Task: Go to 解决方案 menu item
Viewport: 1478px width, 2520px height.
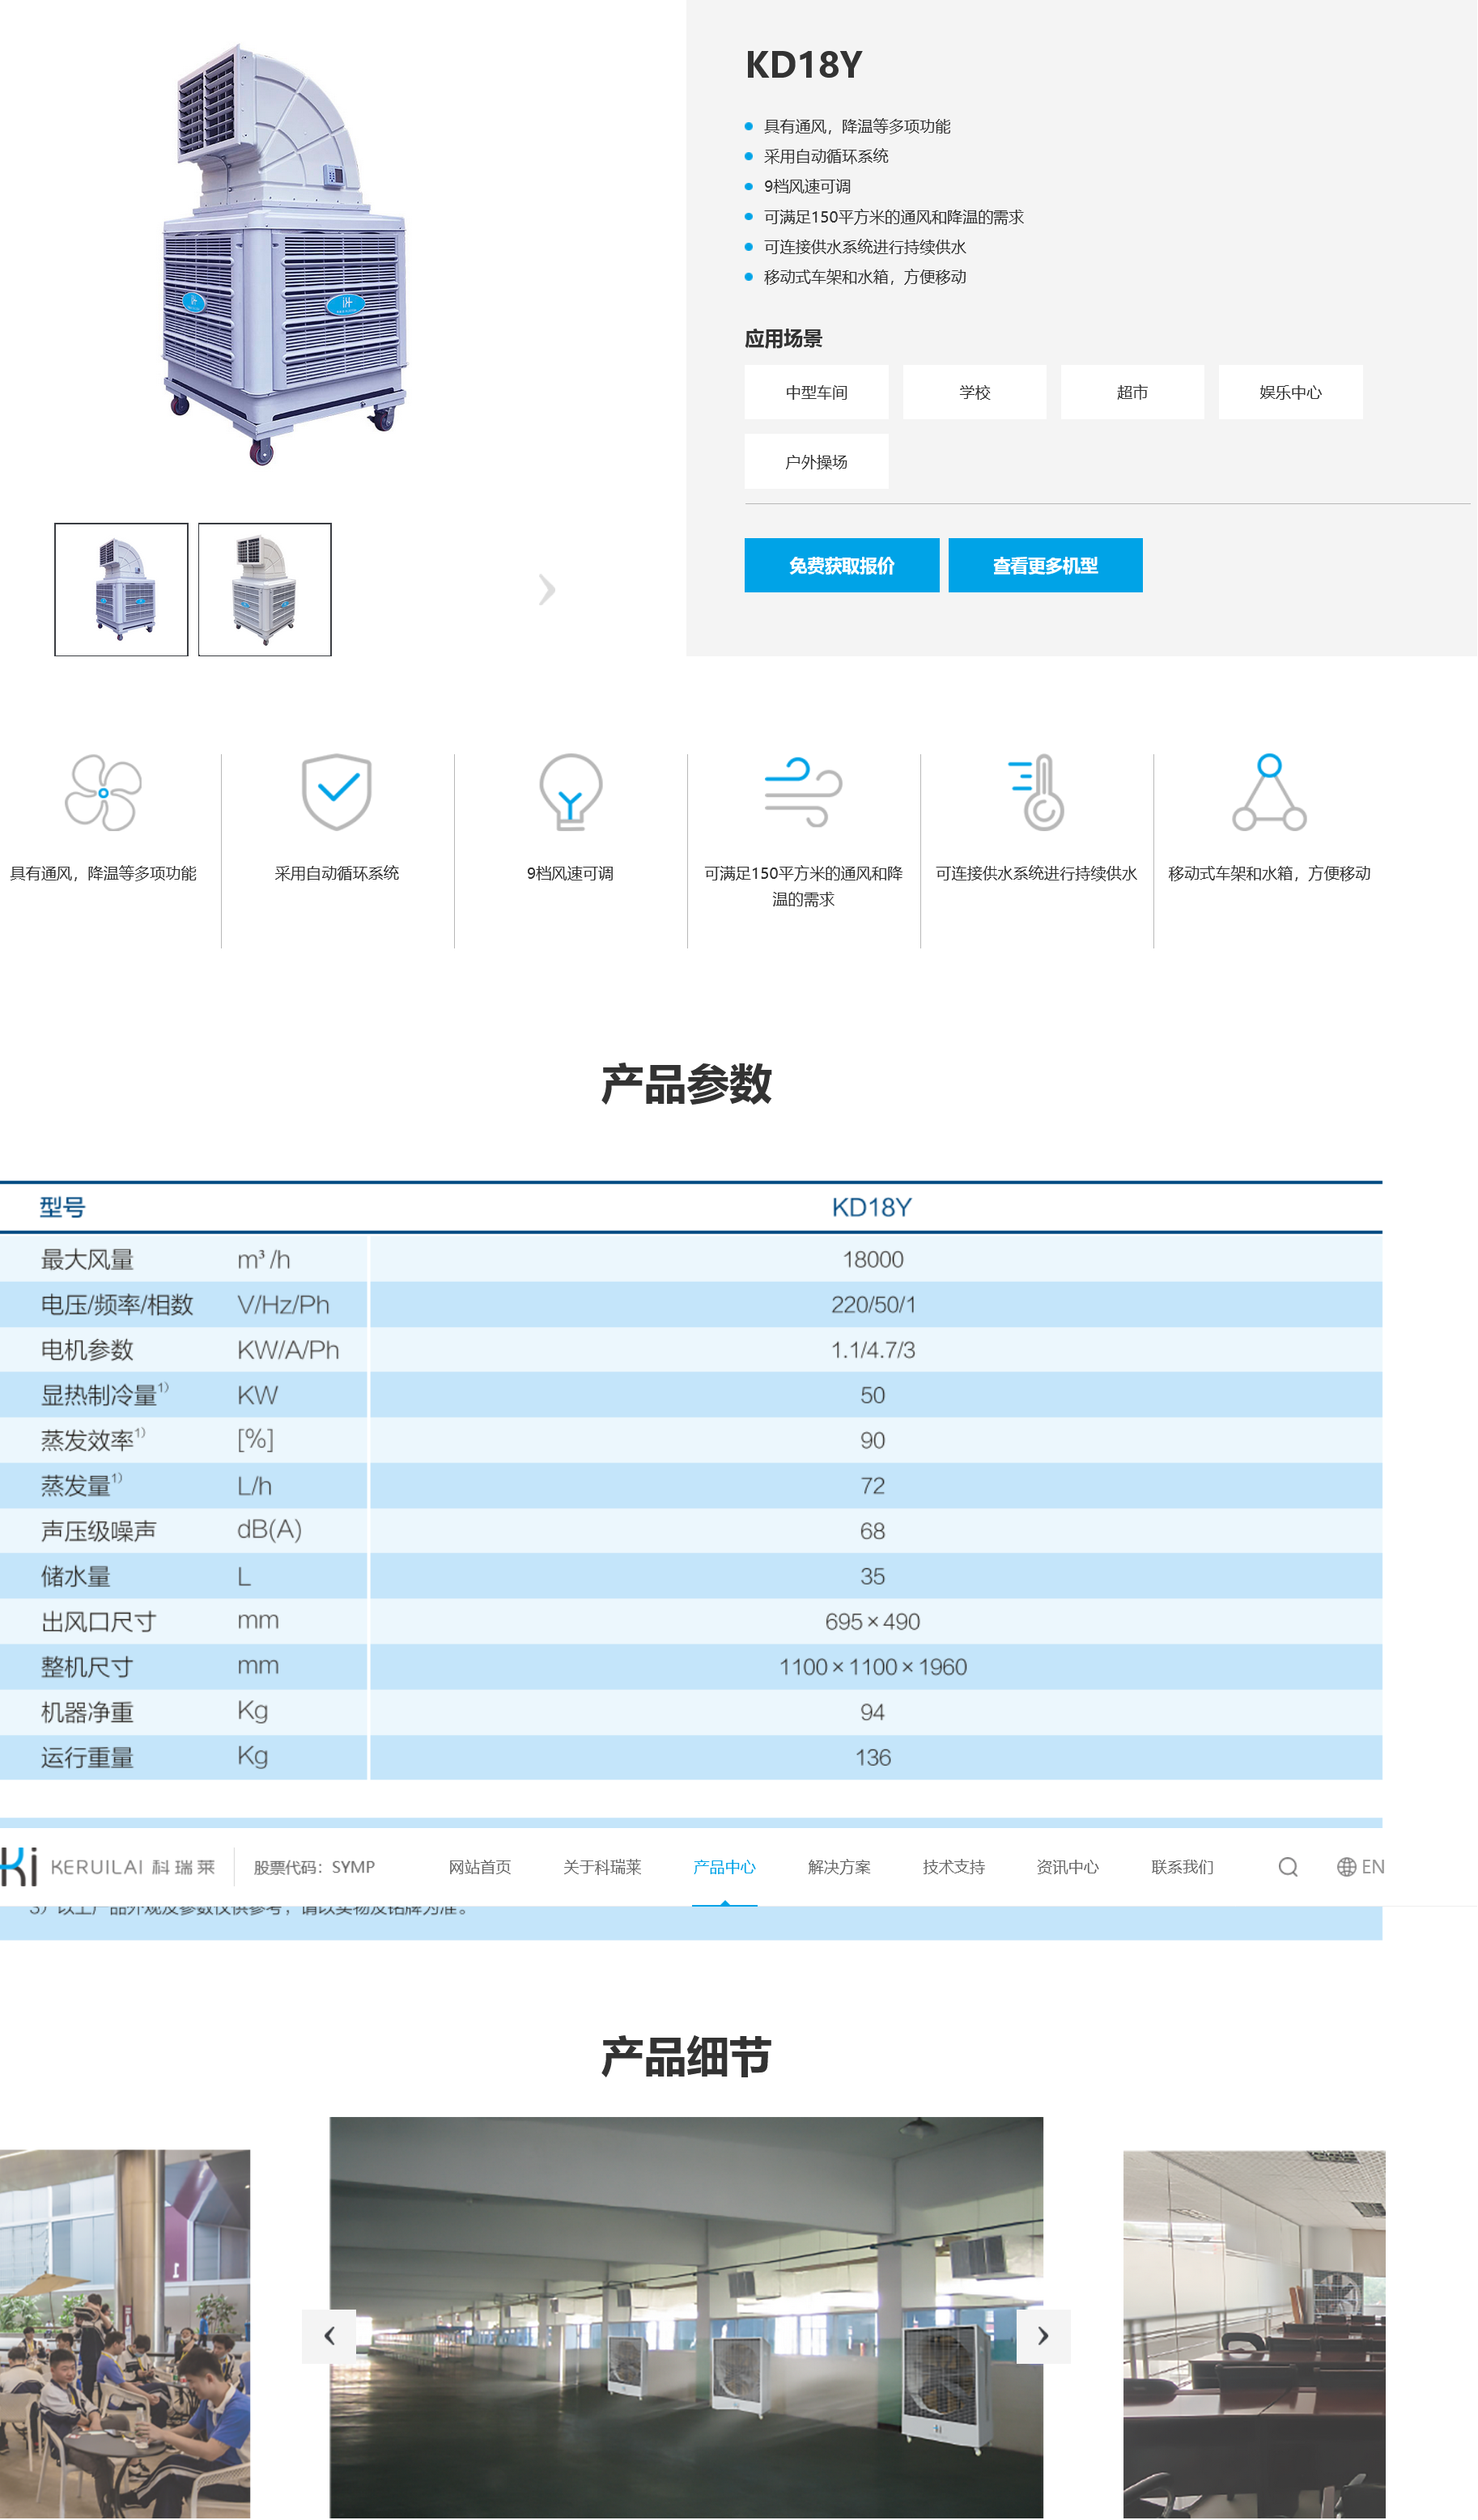Action: [839, 1867]
